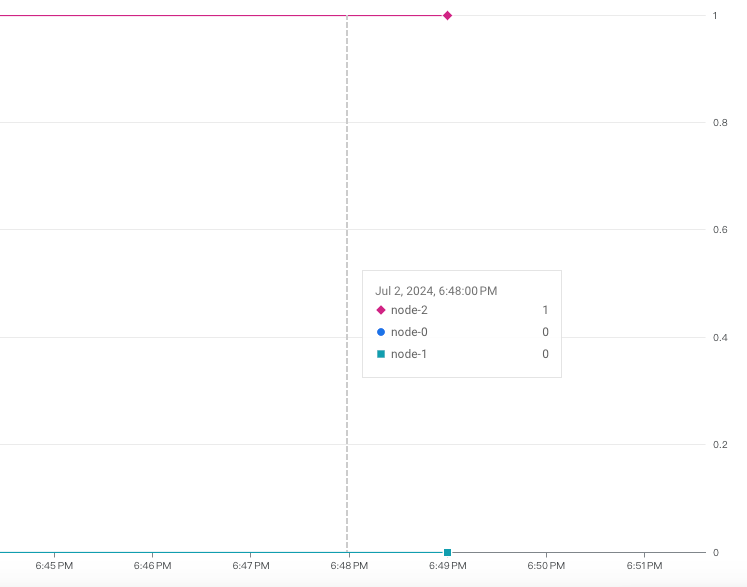Choose the 6:49 PM x-axis label
The width and height of the screenshot is (747, 587).
[447, 566]
